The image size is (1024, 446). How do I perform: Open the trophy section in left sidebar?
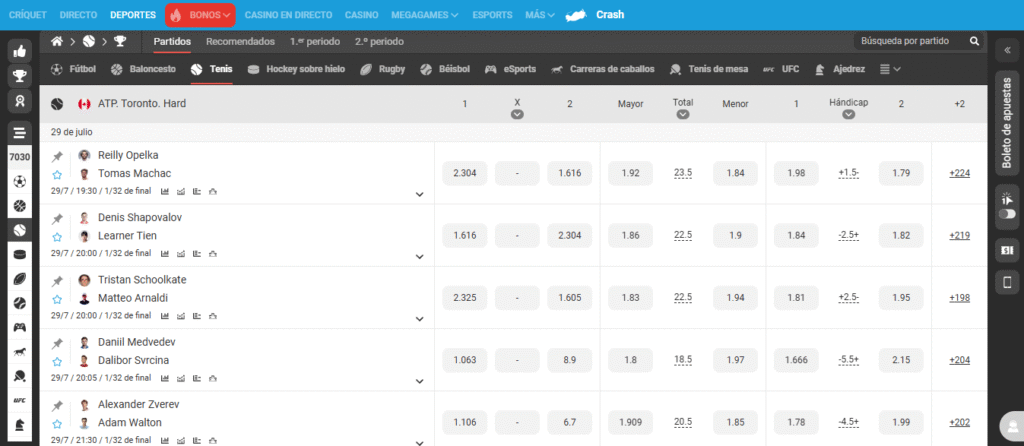pyautogui.click(x=20, y=76)
